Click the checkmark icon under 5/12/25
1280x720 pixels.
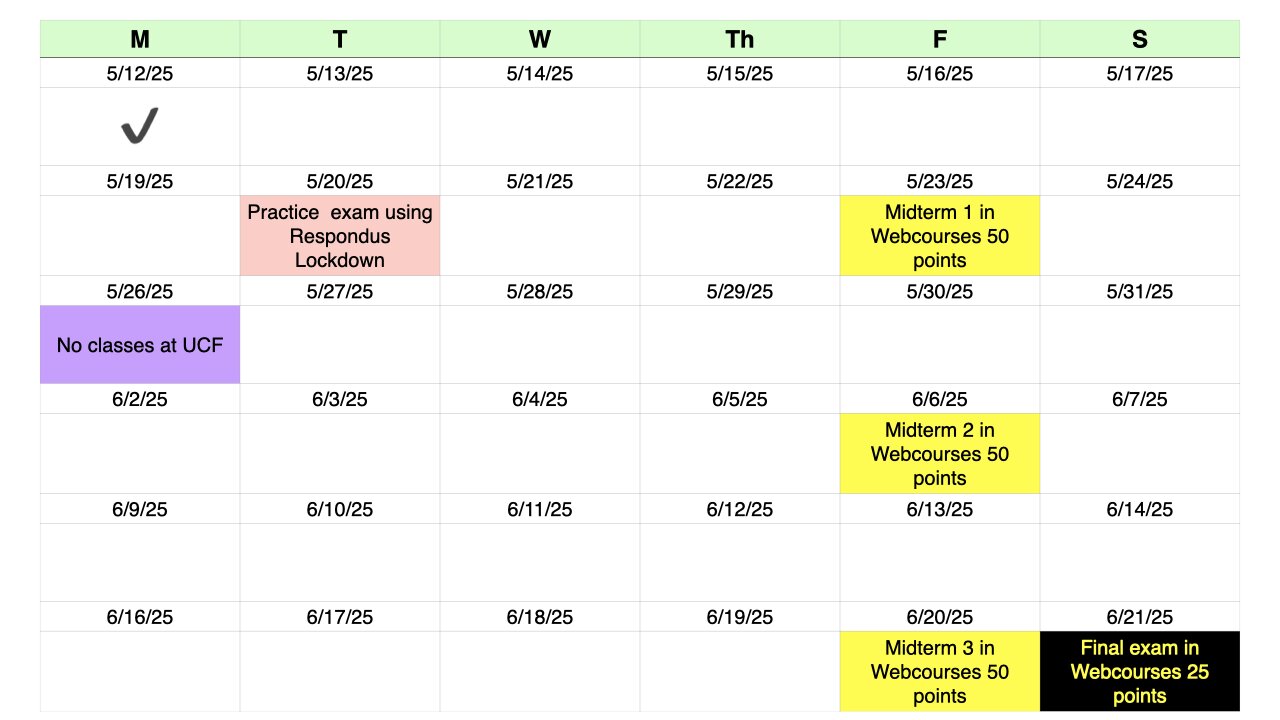pos(140,126)
